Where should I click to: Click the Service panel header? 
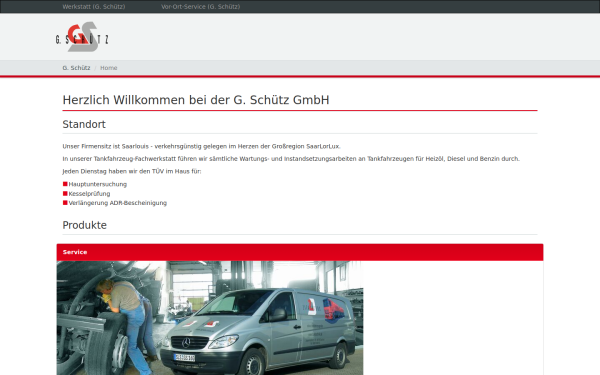point(300,252)
